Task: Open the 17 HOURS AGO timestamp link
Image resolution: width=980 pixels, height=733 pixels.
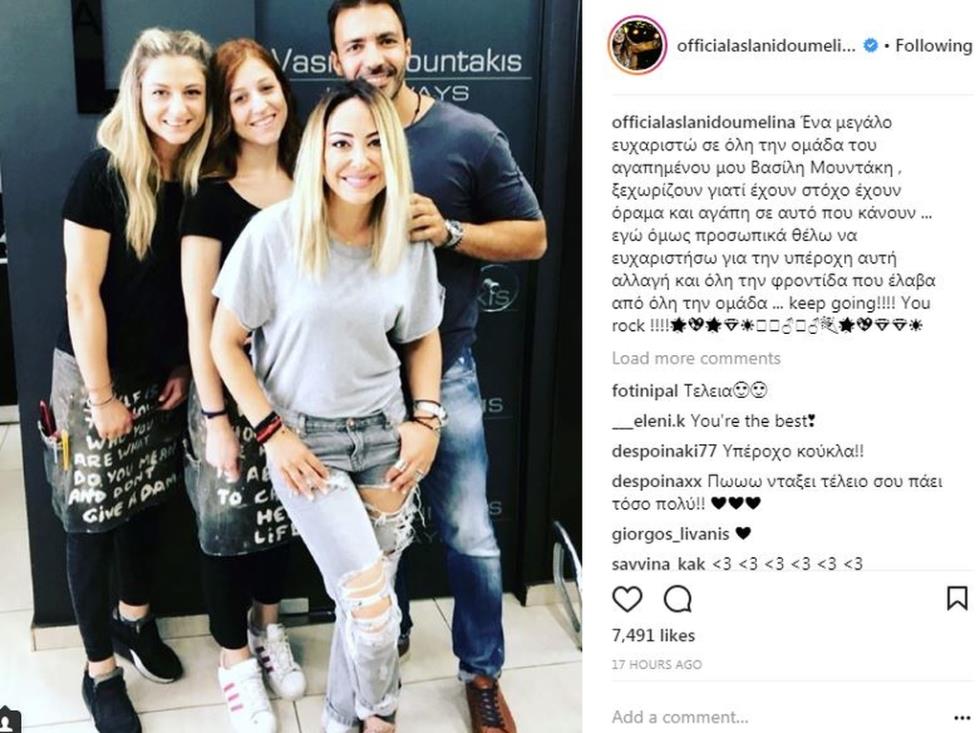Action: point(657,664)
